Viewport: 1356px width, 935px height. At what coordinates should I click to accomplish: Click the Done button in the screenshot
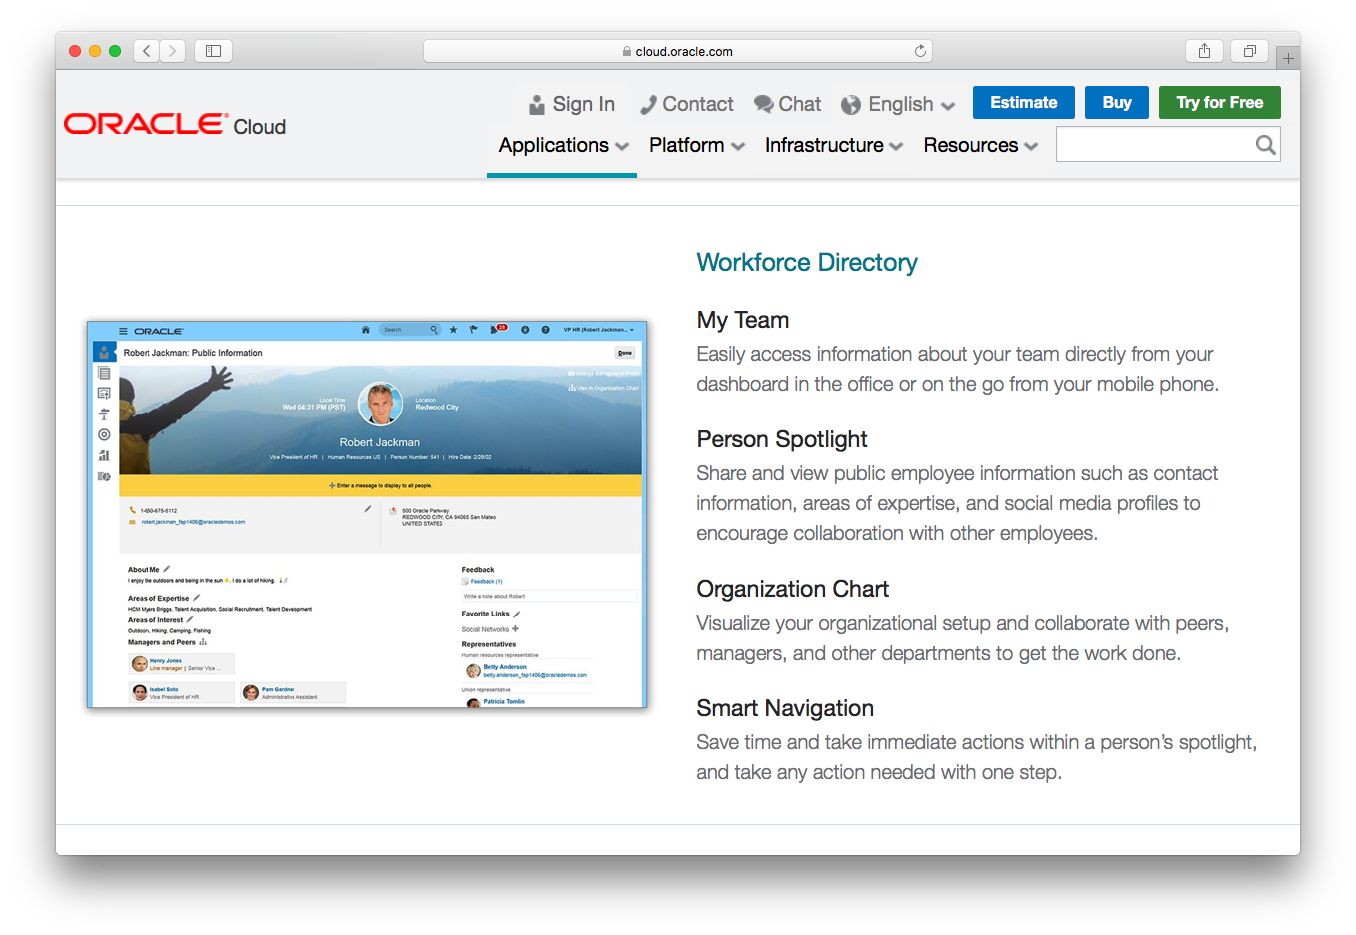625,353
